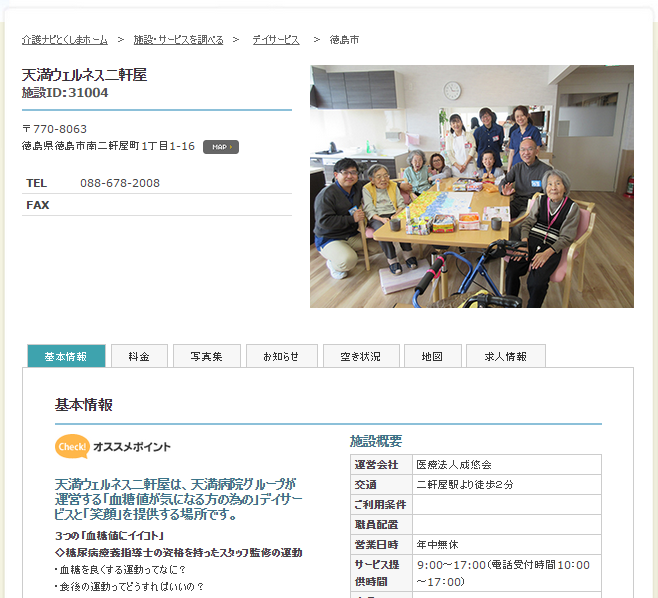Open the デイサービス breadcrumb link
The width and height of the screenshot is (658, 598).
[x=275, y=39]
